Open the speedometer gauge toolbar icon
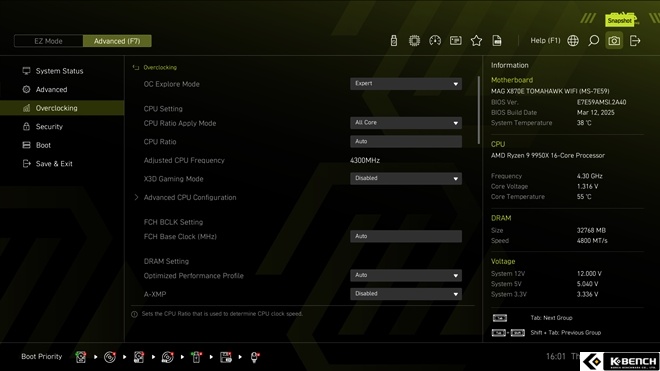660x371 pixels. click(435, 41)
